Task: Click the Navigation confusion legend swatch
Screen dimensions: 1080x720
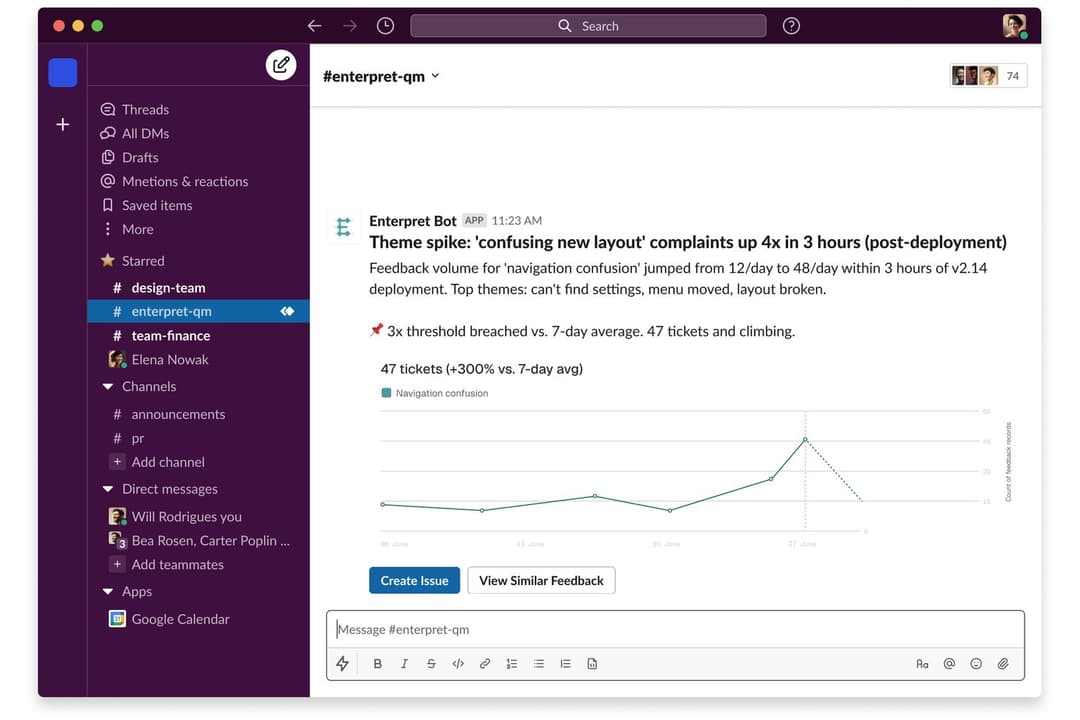Action: [x=386, y=393]
